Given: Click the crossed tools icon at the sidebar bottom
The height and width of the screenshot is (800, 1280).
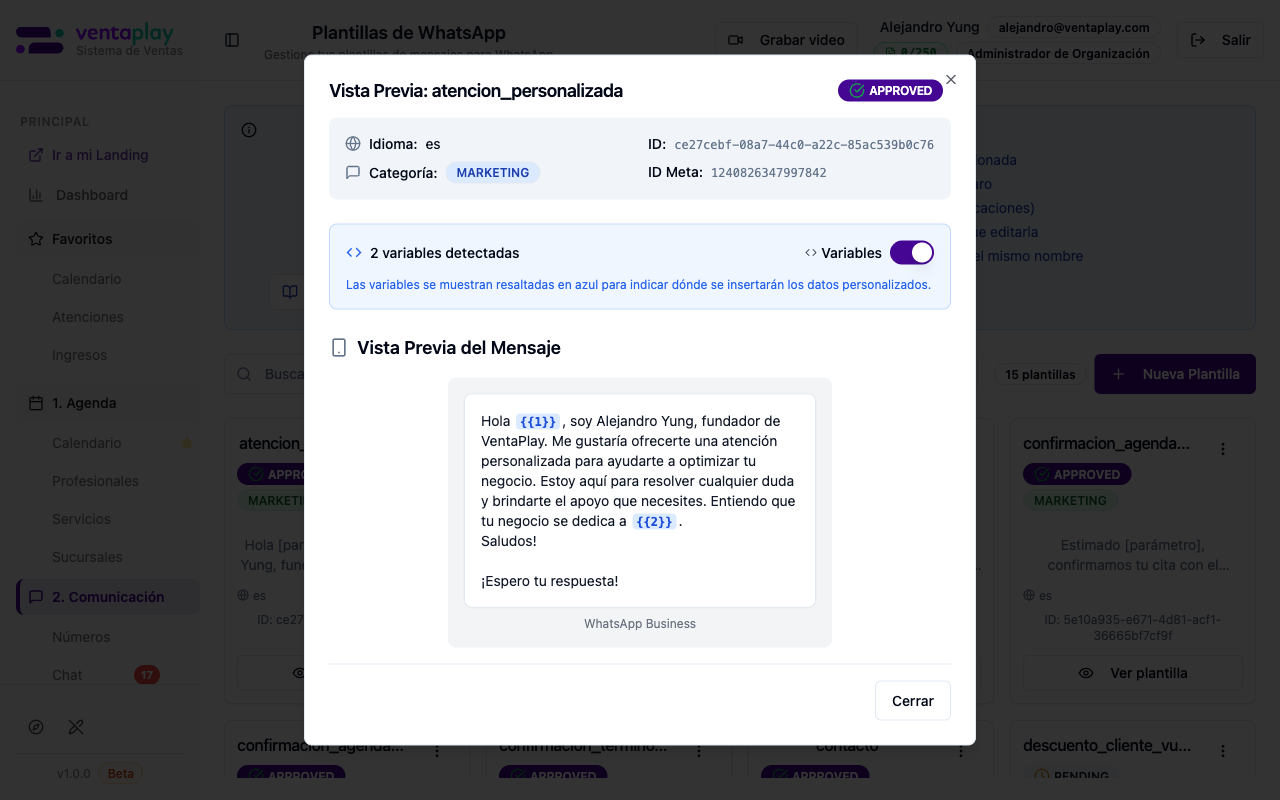Looking at the screenshot, I should click(76, 727).
